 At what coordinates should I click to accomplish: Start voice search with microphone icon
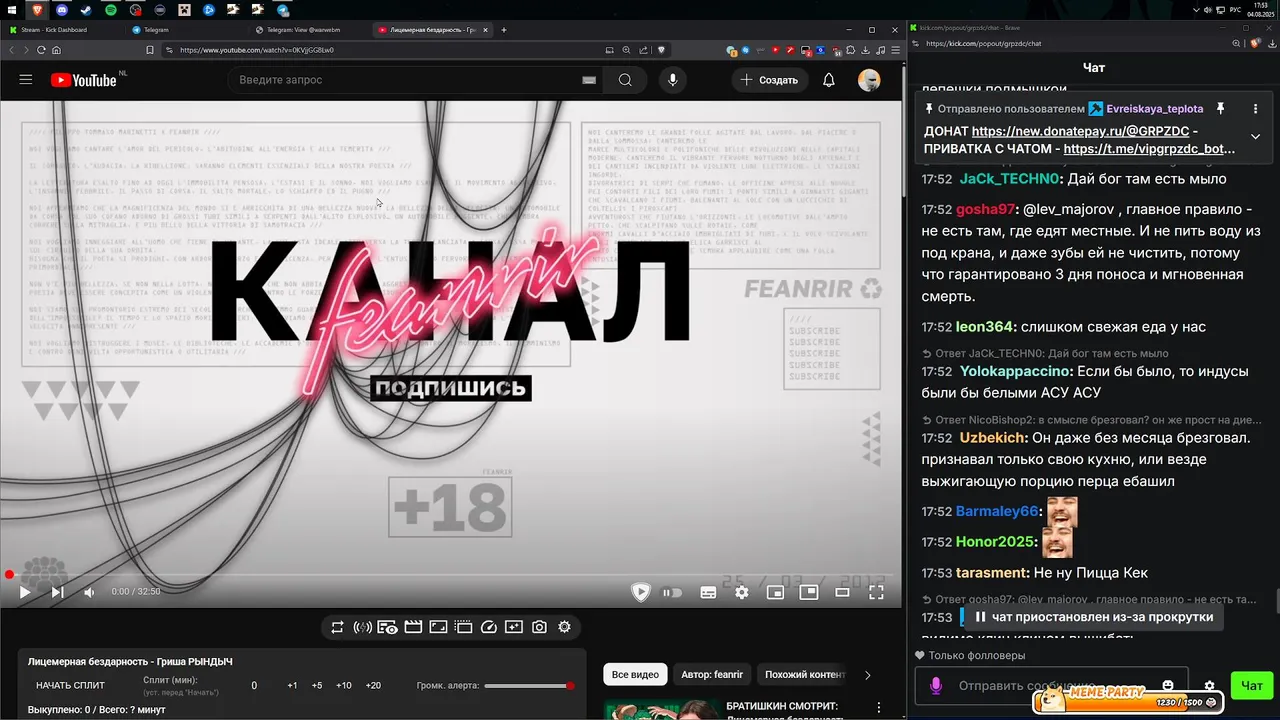coord(672,80)
